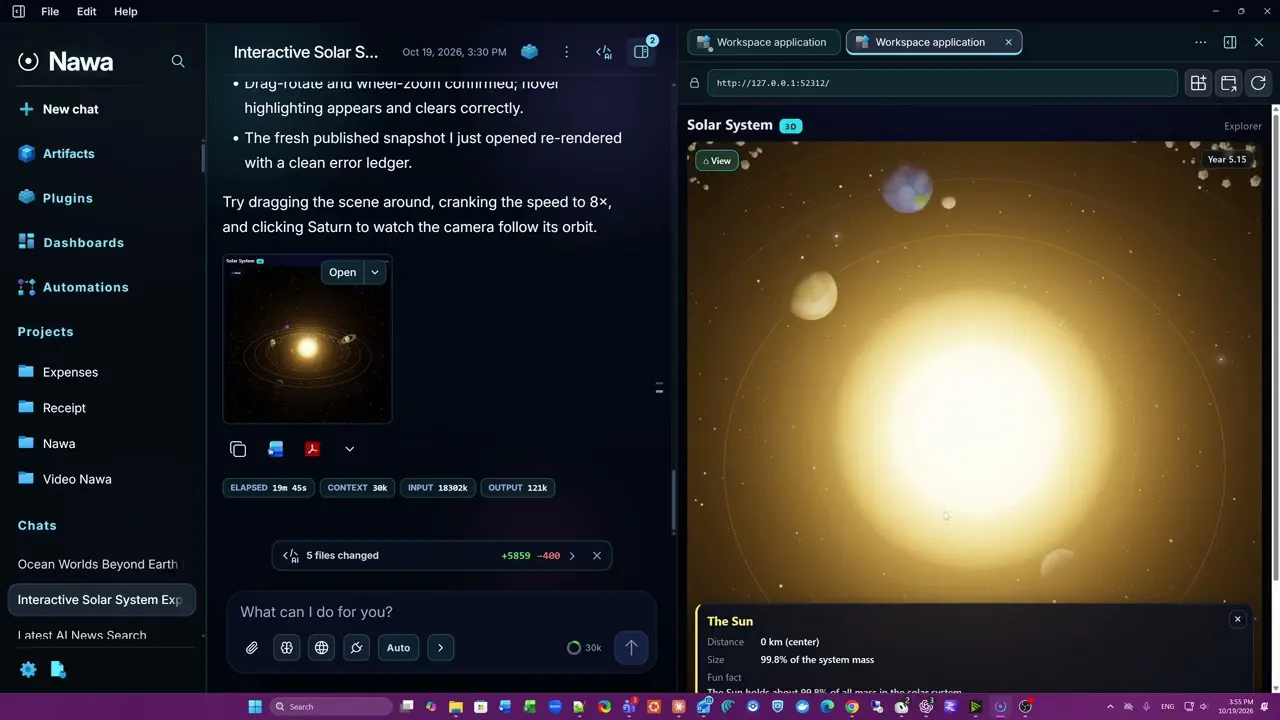The image size is (1280, 720).
Task: Copy the response with the copy icon
Action: coord(238,449)
